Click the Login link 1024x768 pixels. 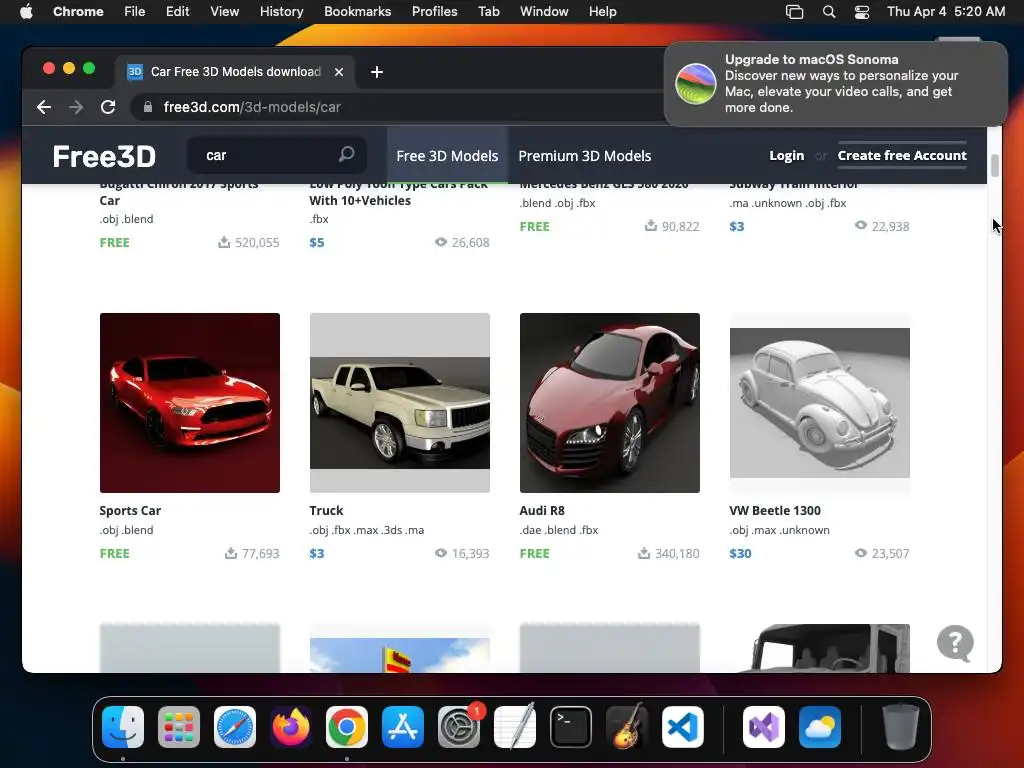click(x=786, y=155)
